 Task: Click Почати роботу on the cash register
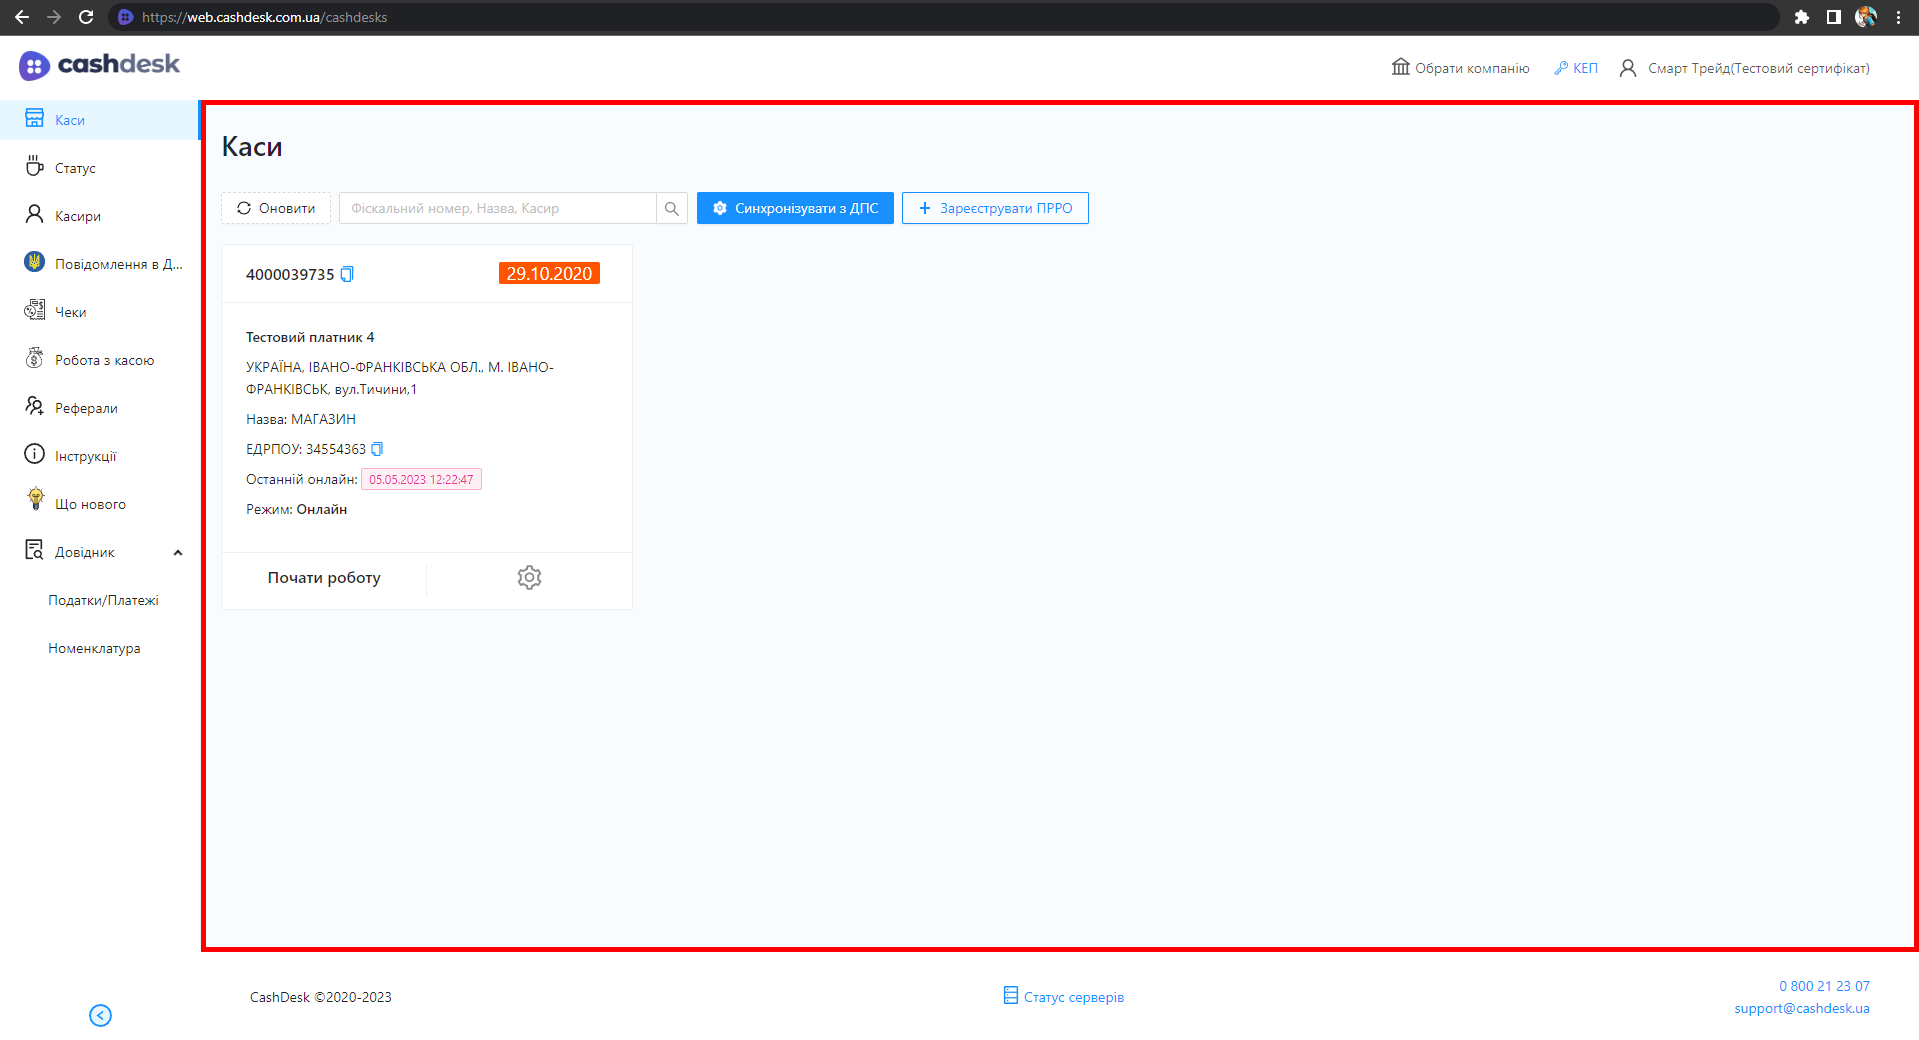324,578
